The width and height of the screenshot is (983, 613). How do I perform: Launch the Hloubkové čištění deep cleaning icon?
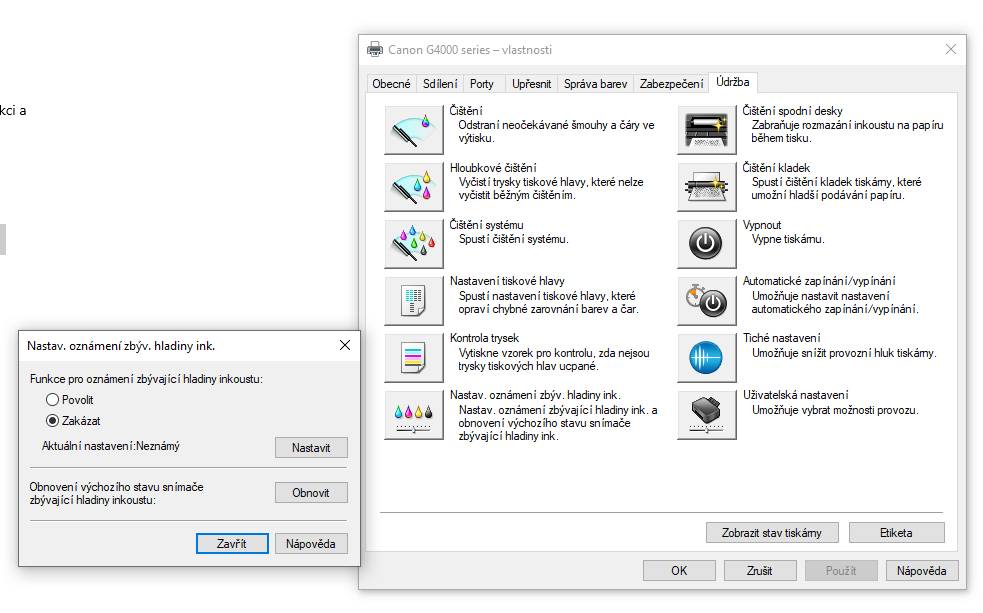[x=414, y=187]
